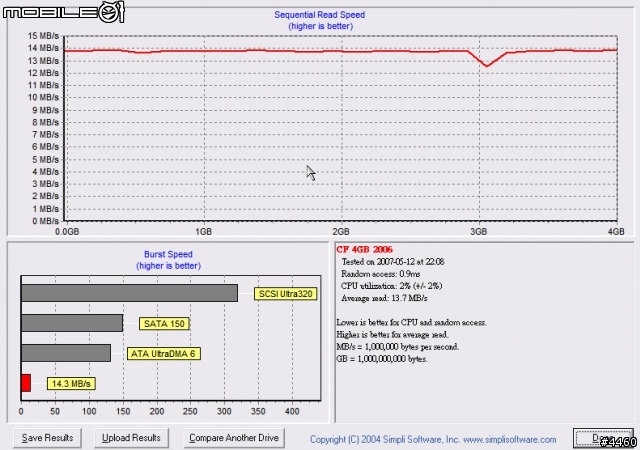This screenshot has height=450, width=640.
Task: Click the SATA 150 gray bar
Action: 72,323
